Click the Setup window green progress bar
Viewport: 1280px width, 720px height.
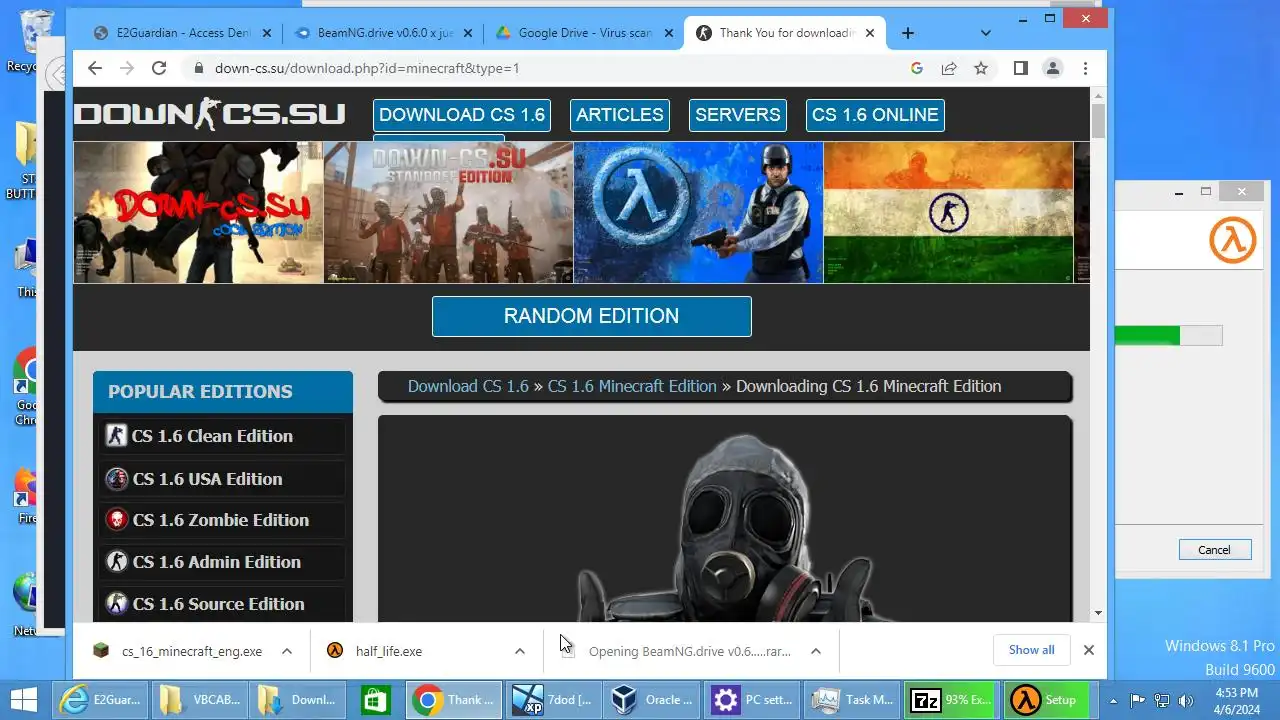(x=1148, y=336)
